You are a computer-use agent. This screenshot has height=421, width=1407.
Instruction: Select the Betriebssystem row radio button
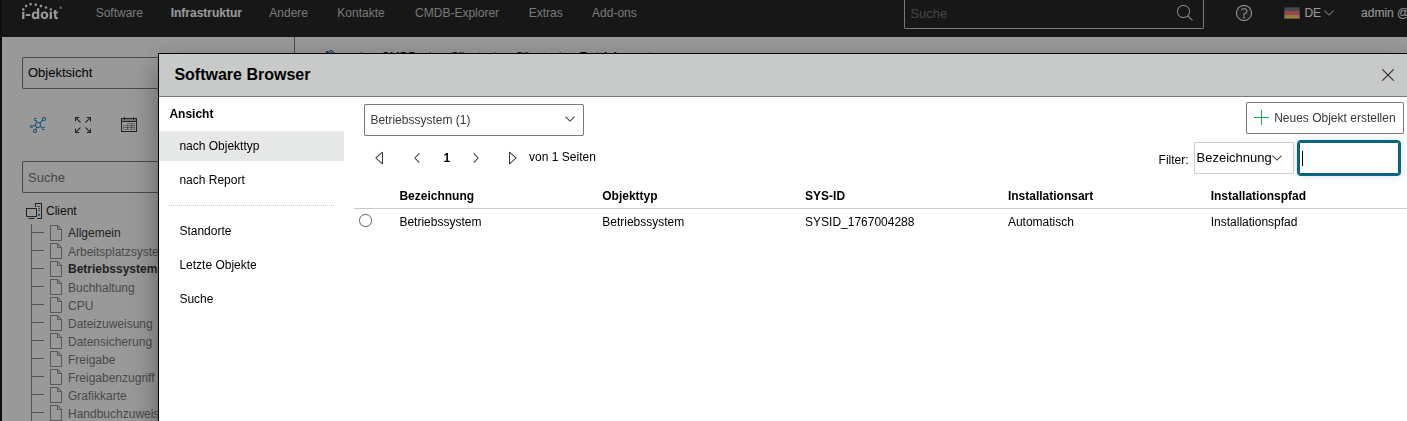click(365, 221)
